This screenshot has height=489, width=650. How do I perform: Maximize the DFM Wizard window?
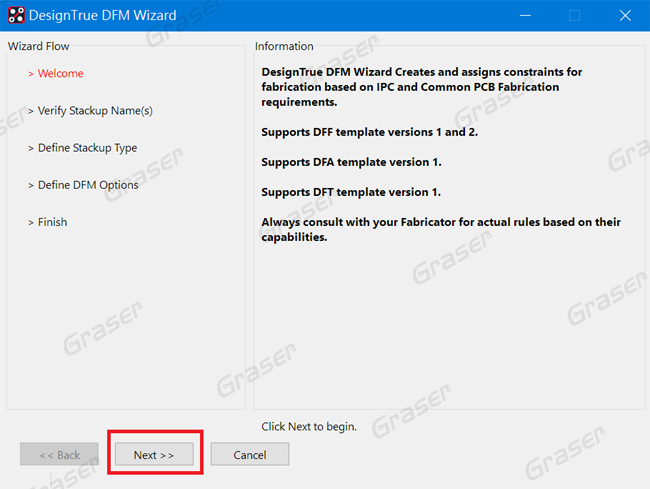(574, 15)
